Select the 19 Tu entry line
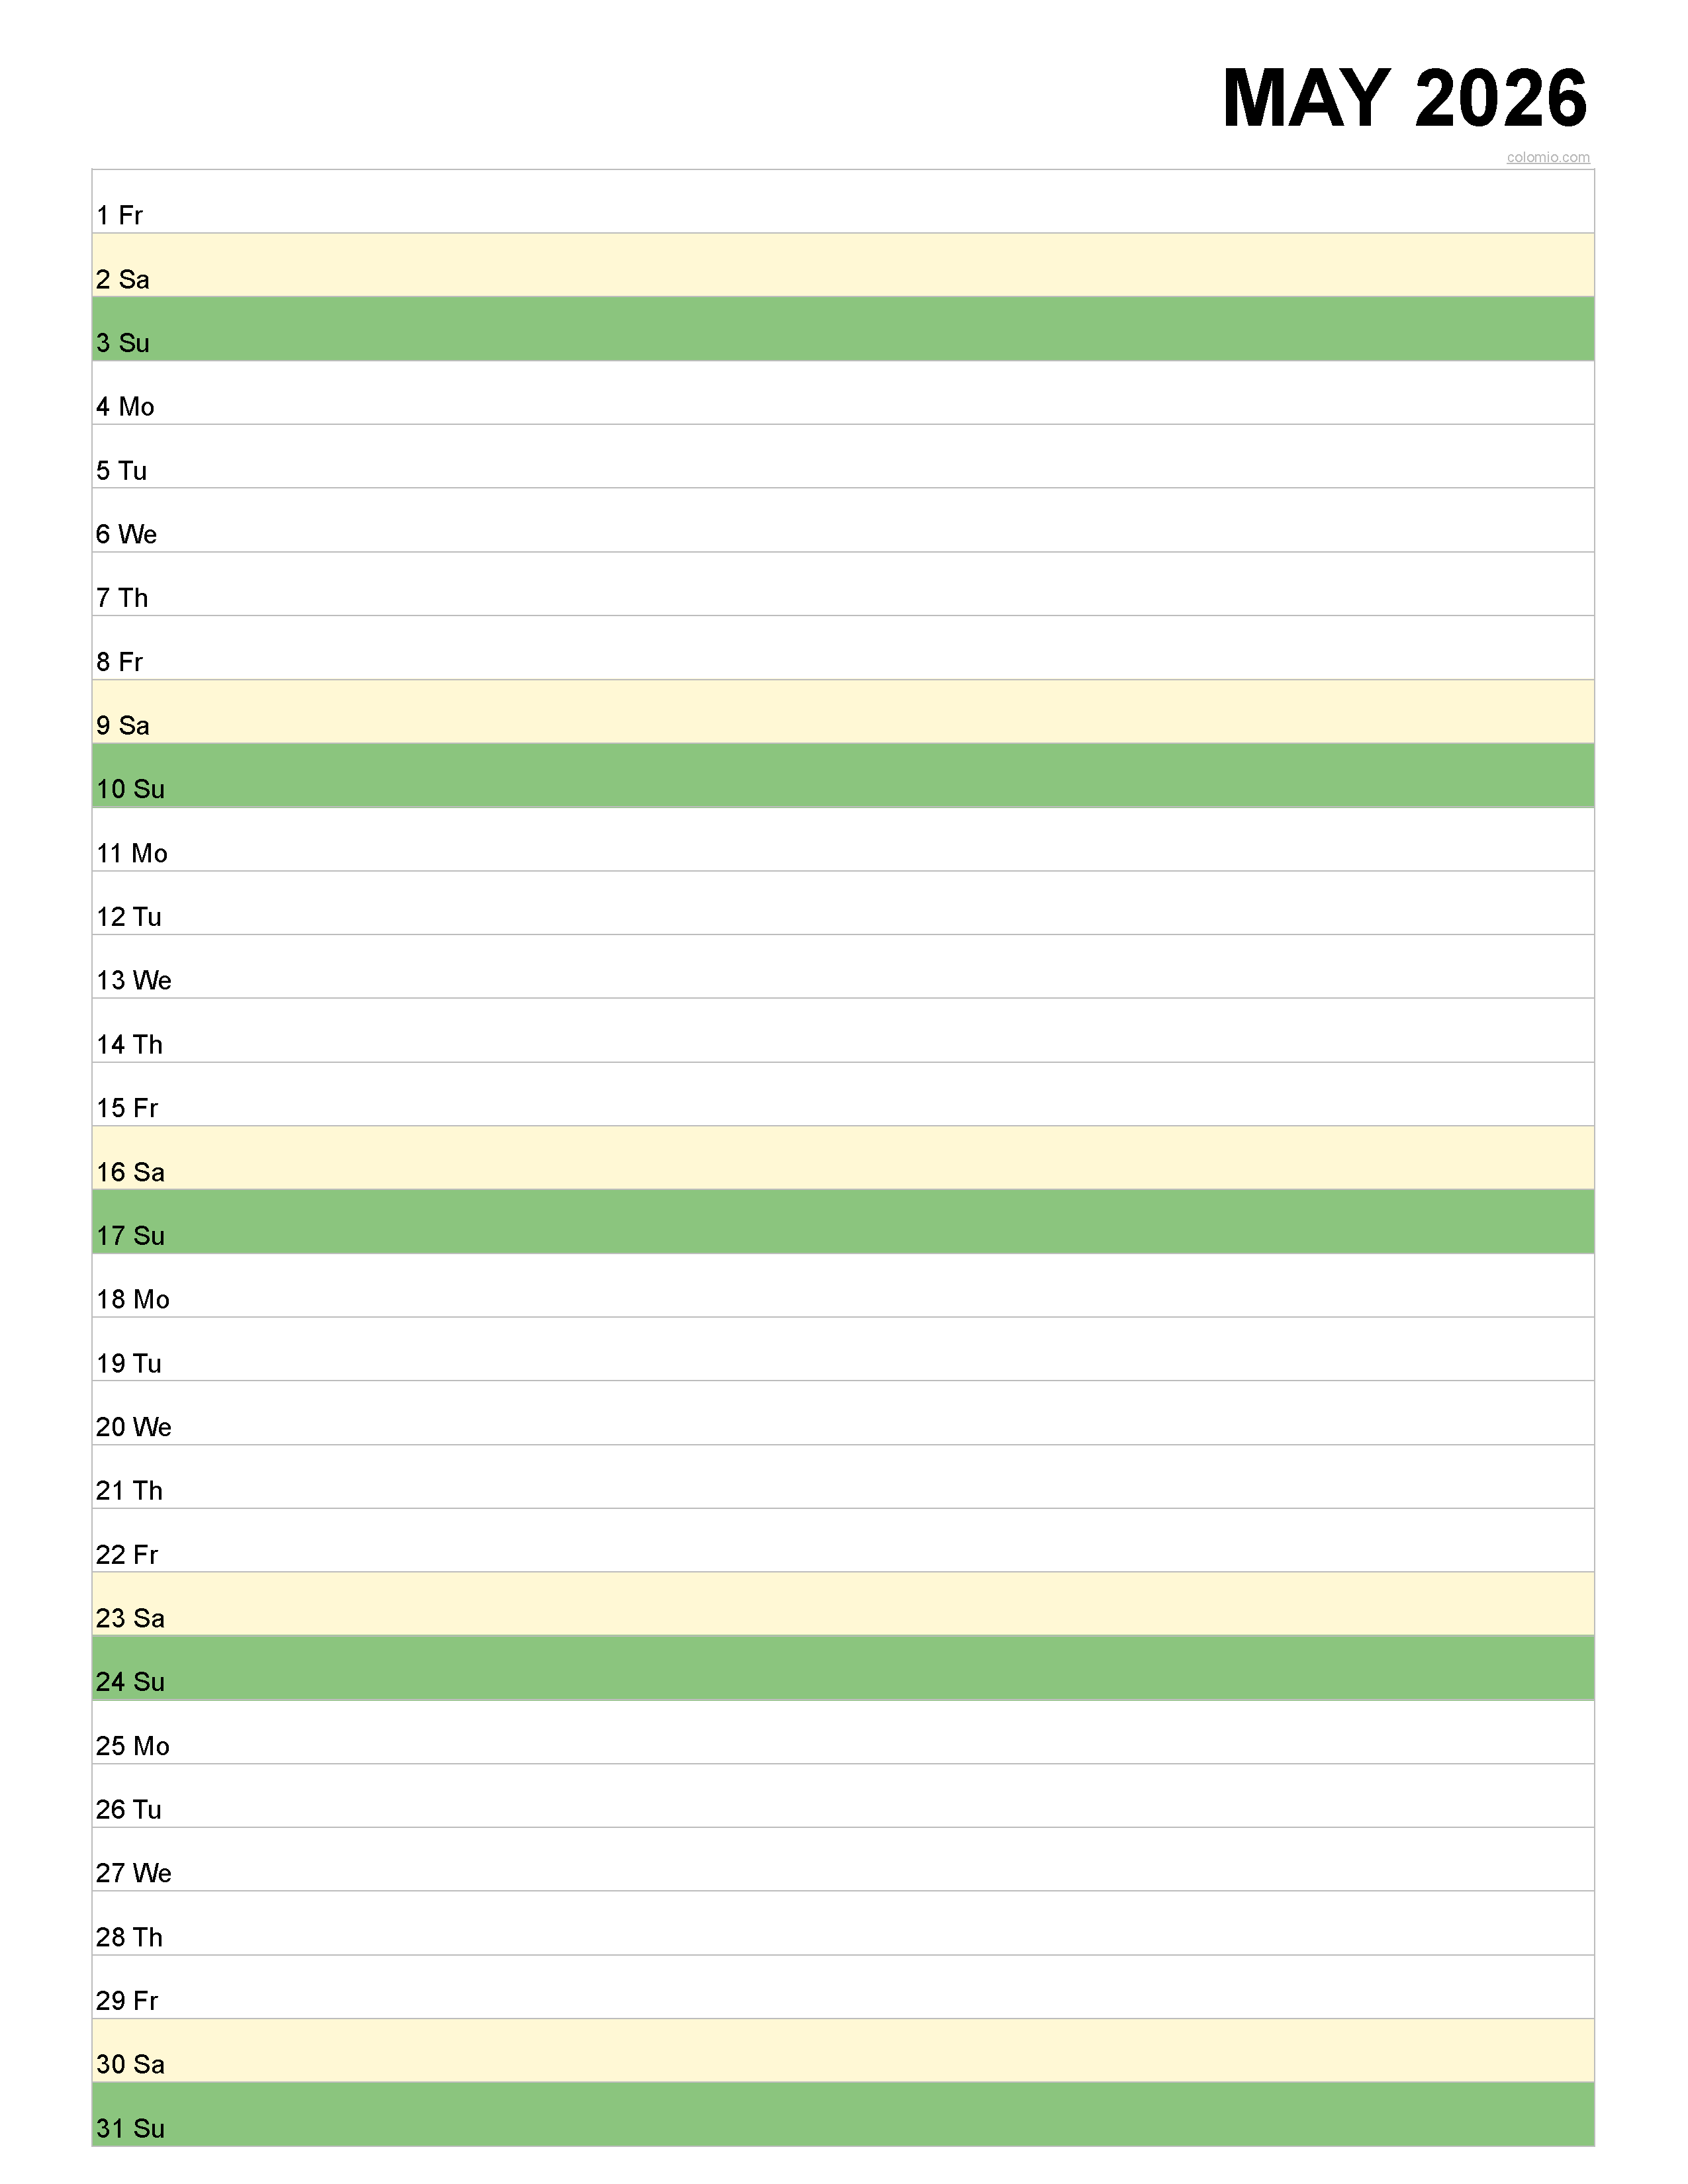The height and width of the screenshot is (2184, 1688). (843, 1349)
